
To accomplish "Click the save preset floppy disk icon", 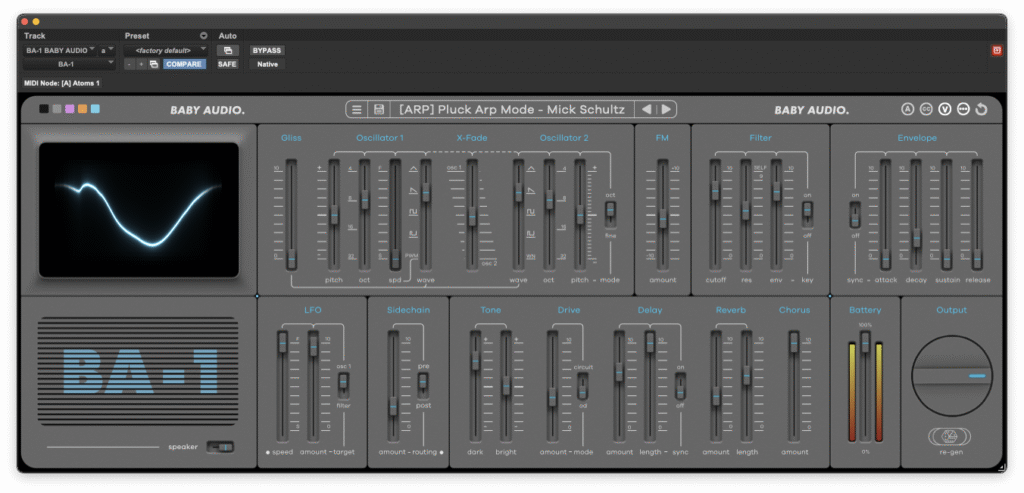I will (x=378, y=110).
